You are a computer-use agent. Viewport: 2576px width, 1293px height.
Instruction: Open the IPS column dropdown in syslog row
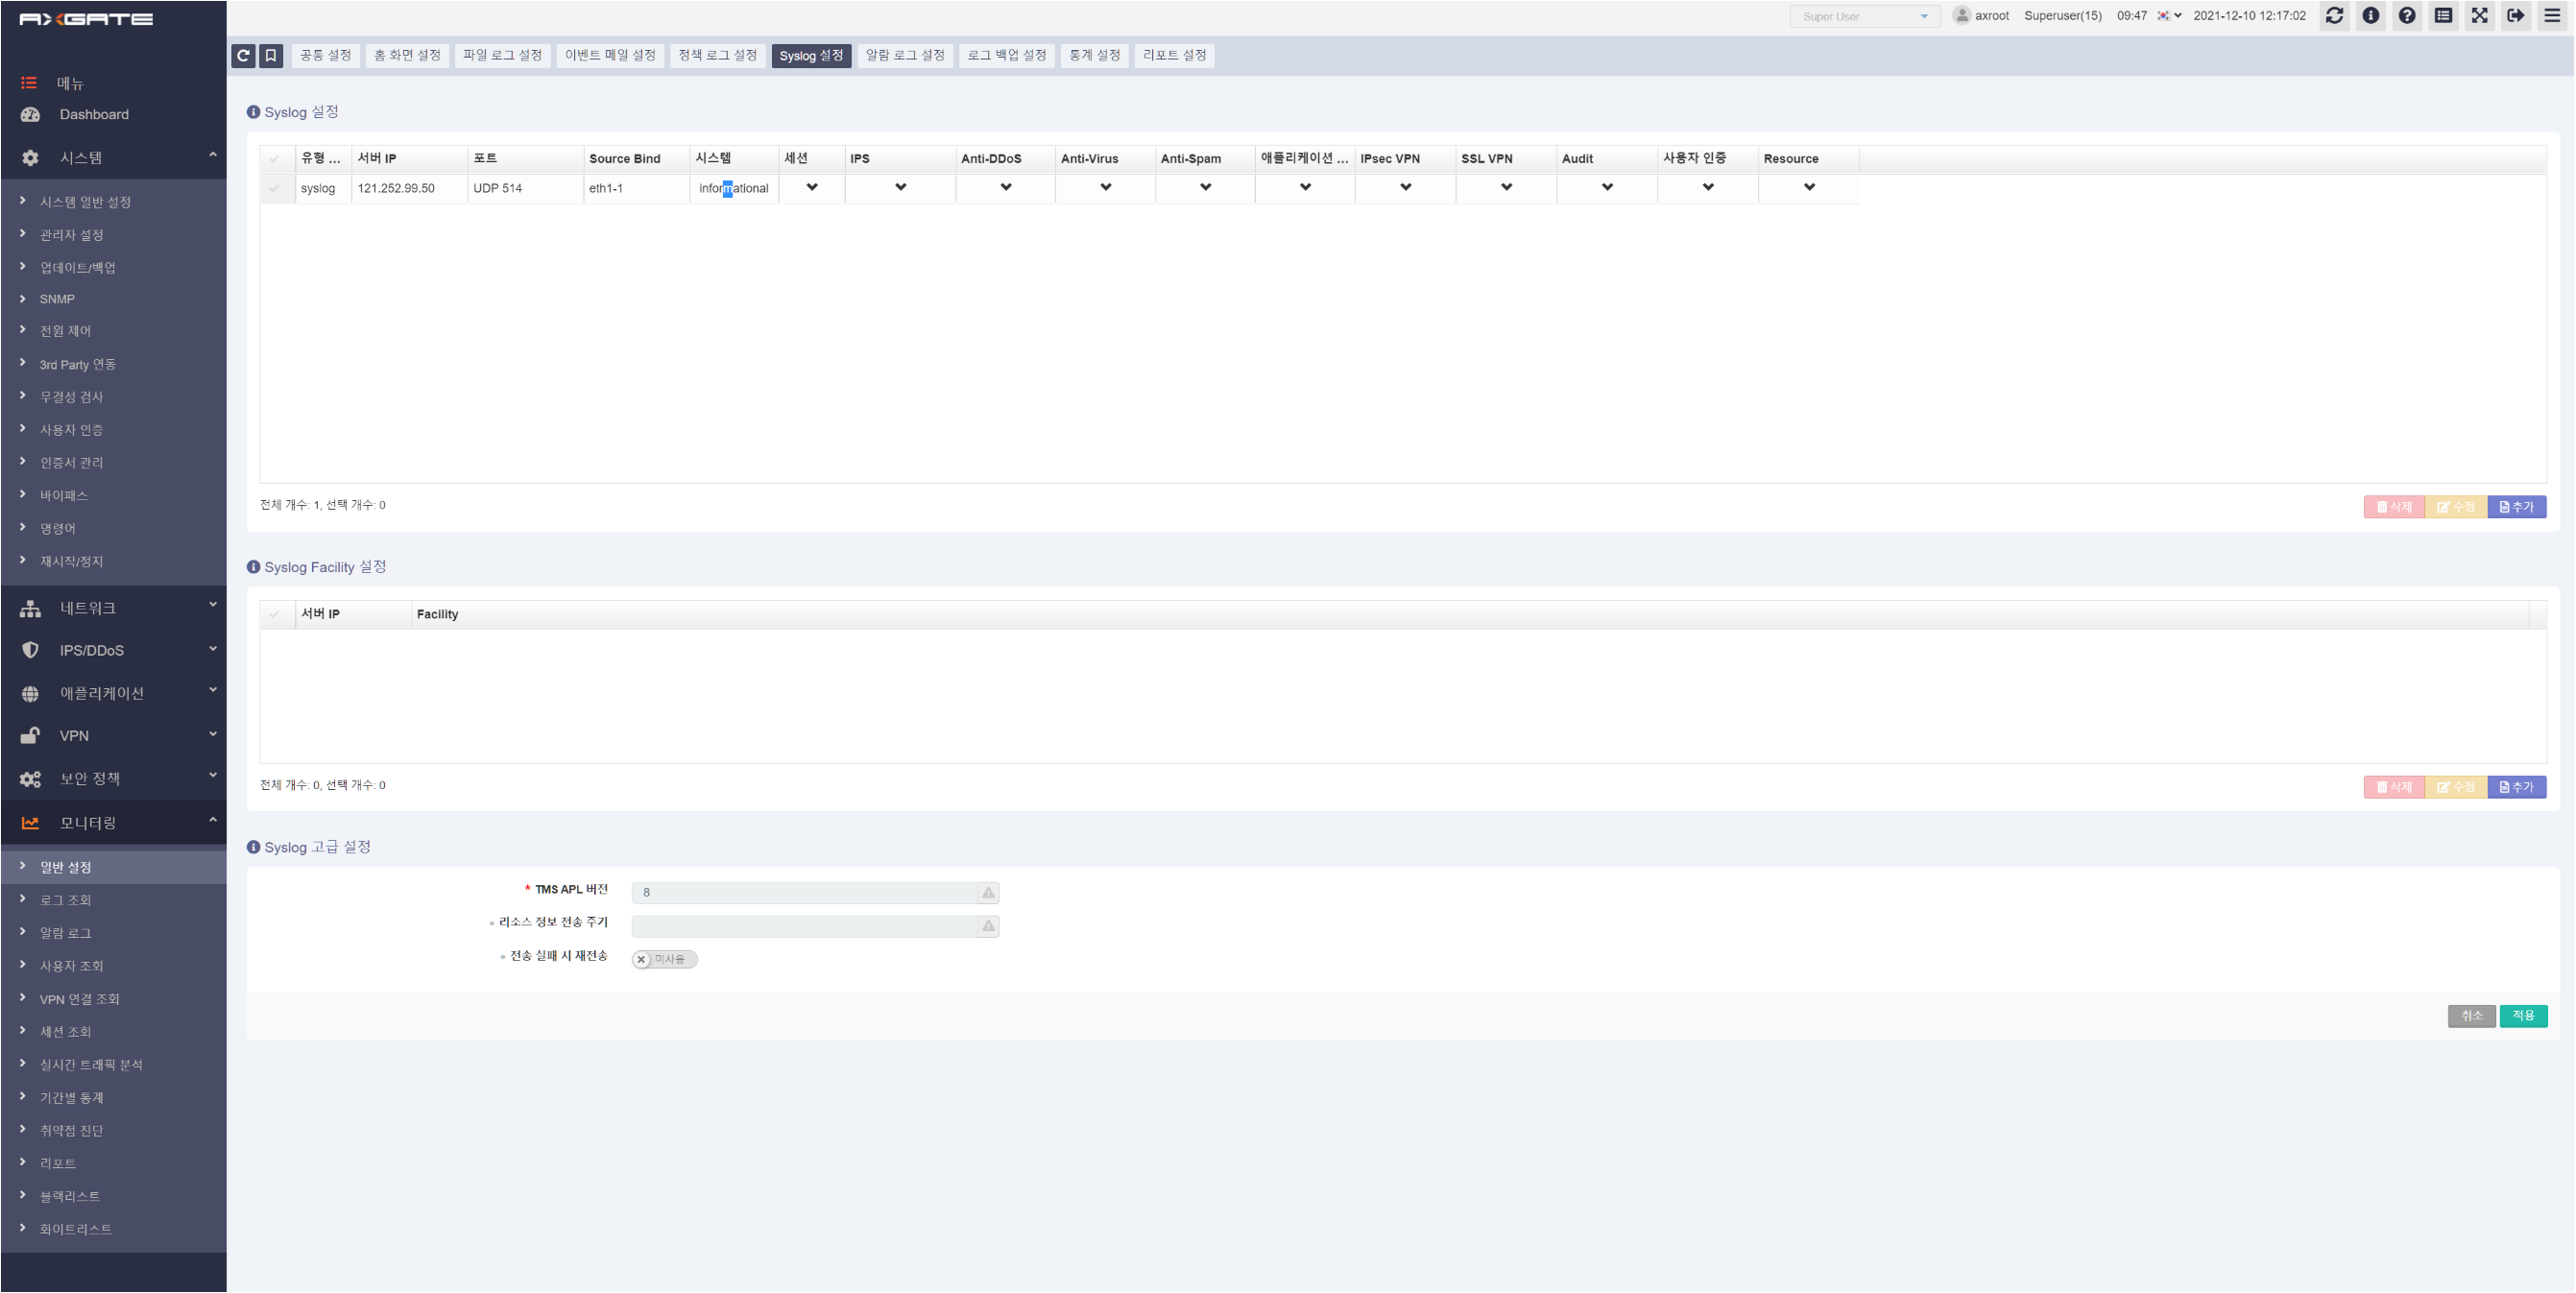point(900,188)
